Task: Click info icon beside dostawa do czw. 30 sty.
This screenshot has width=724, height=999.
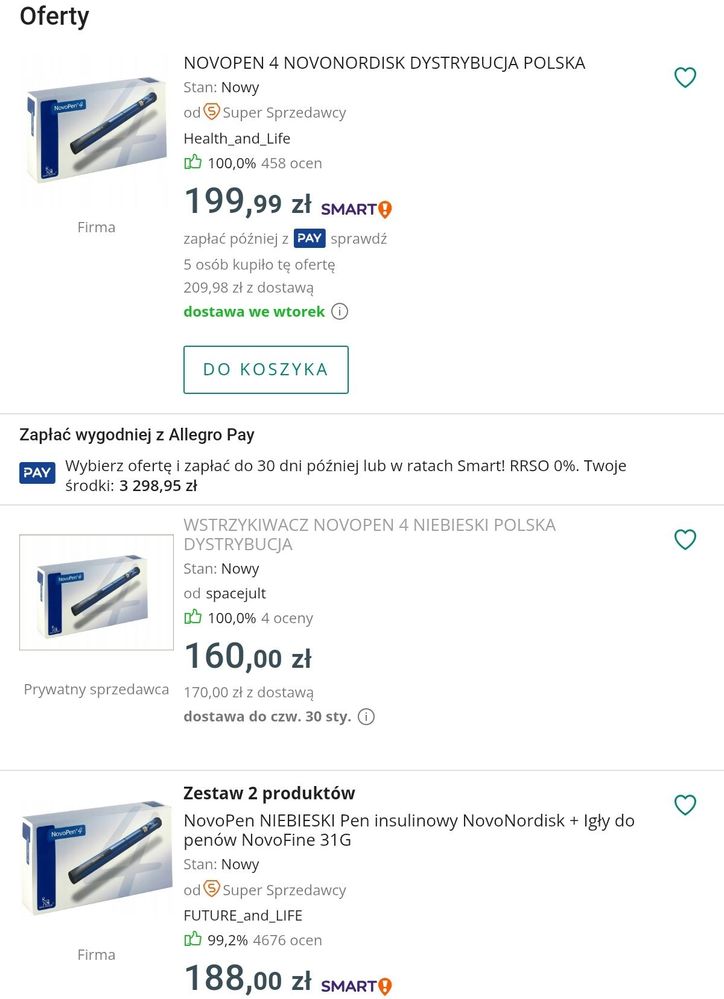Action: pos(367,716)
